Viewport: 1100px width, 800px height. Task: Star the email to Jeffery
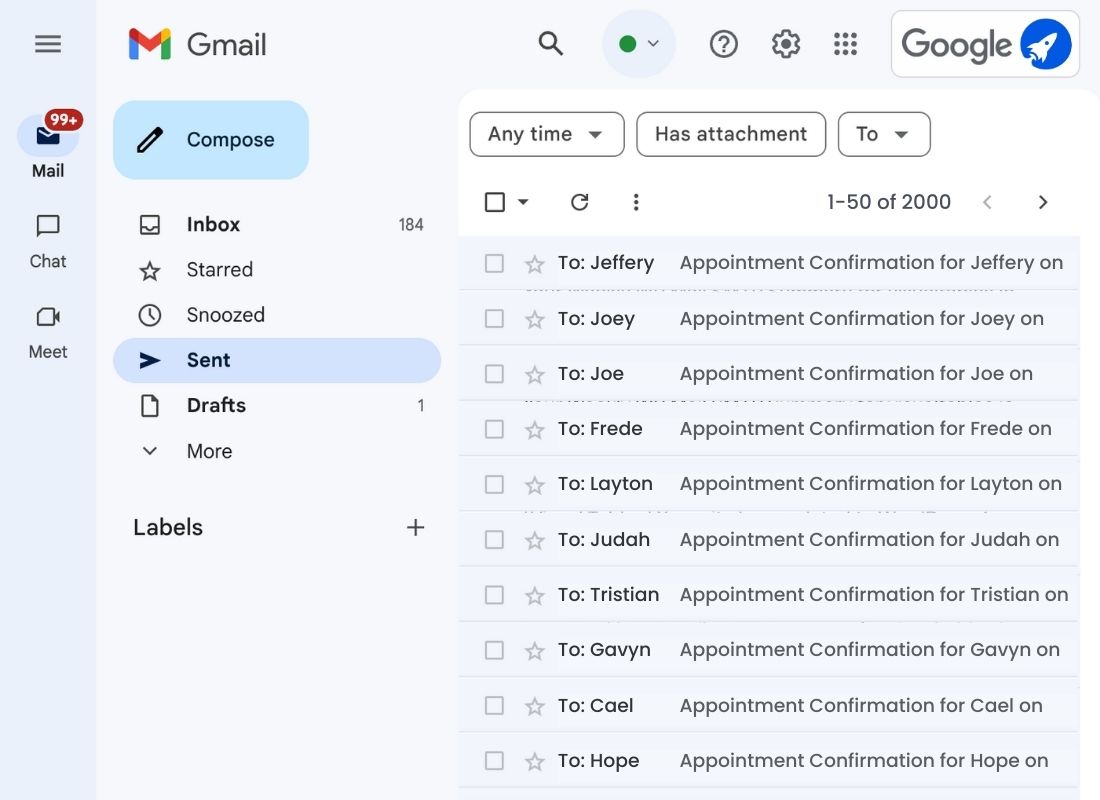coord(534,262)
